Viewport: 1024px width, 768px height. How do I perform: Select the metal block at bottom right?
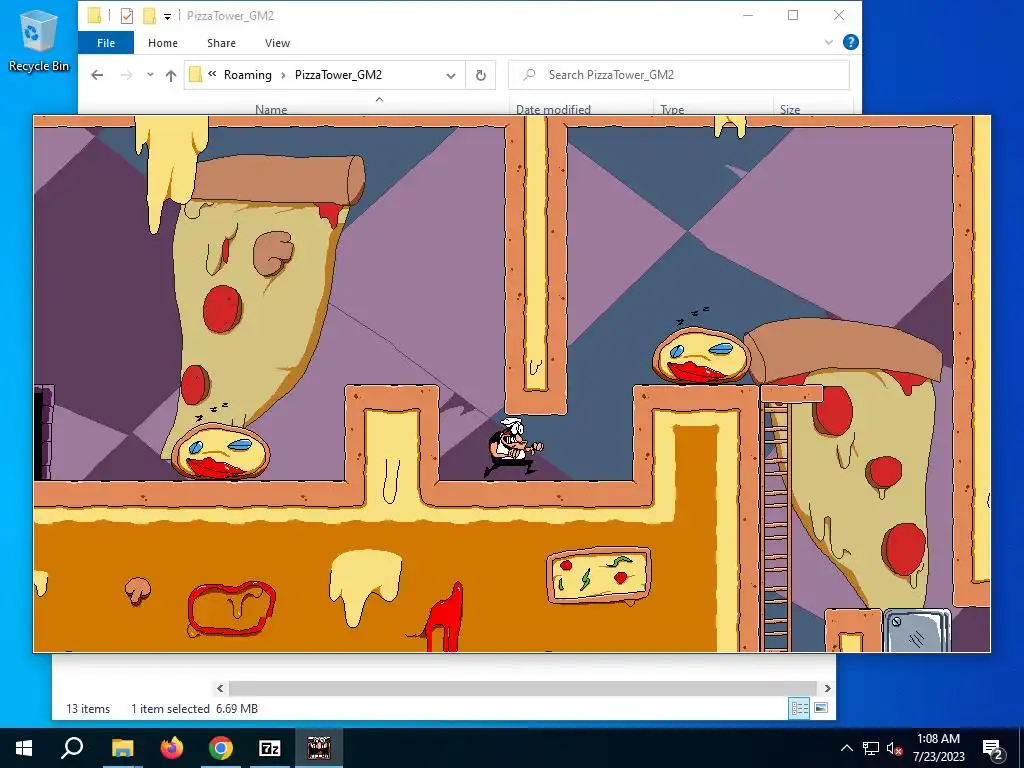[918, 630]
